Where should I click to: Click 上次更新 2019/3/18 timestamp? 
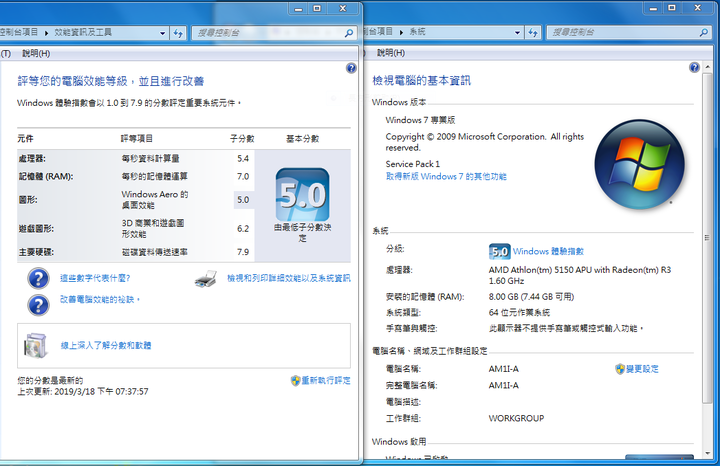83,392
